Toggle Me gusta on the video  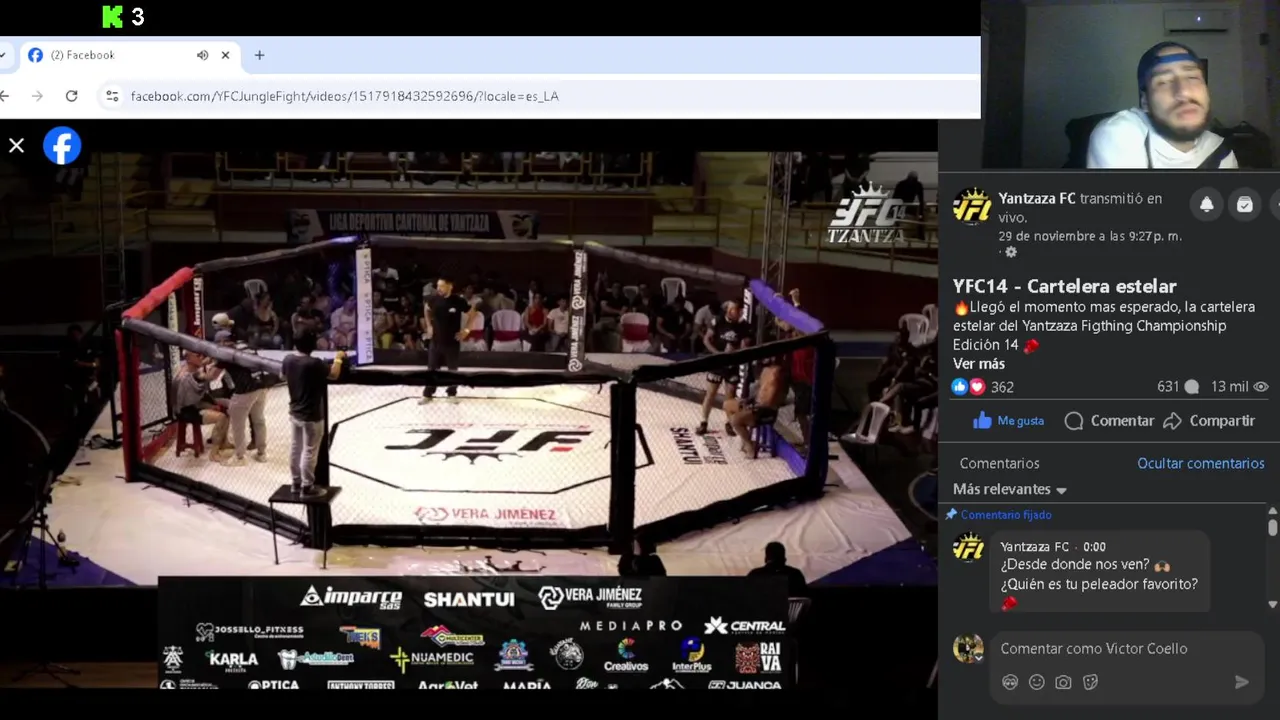(1008, 421)
